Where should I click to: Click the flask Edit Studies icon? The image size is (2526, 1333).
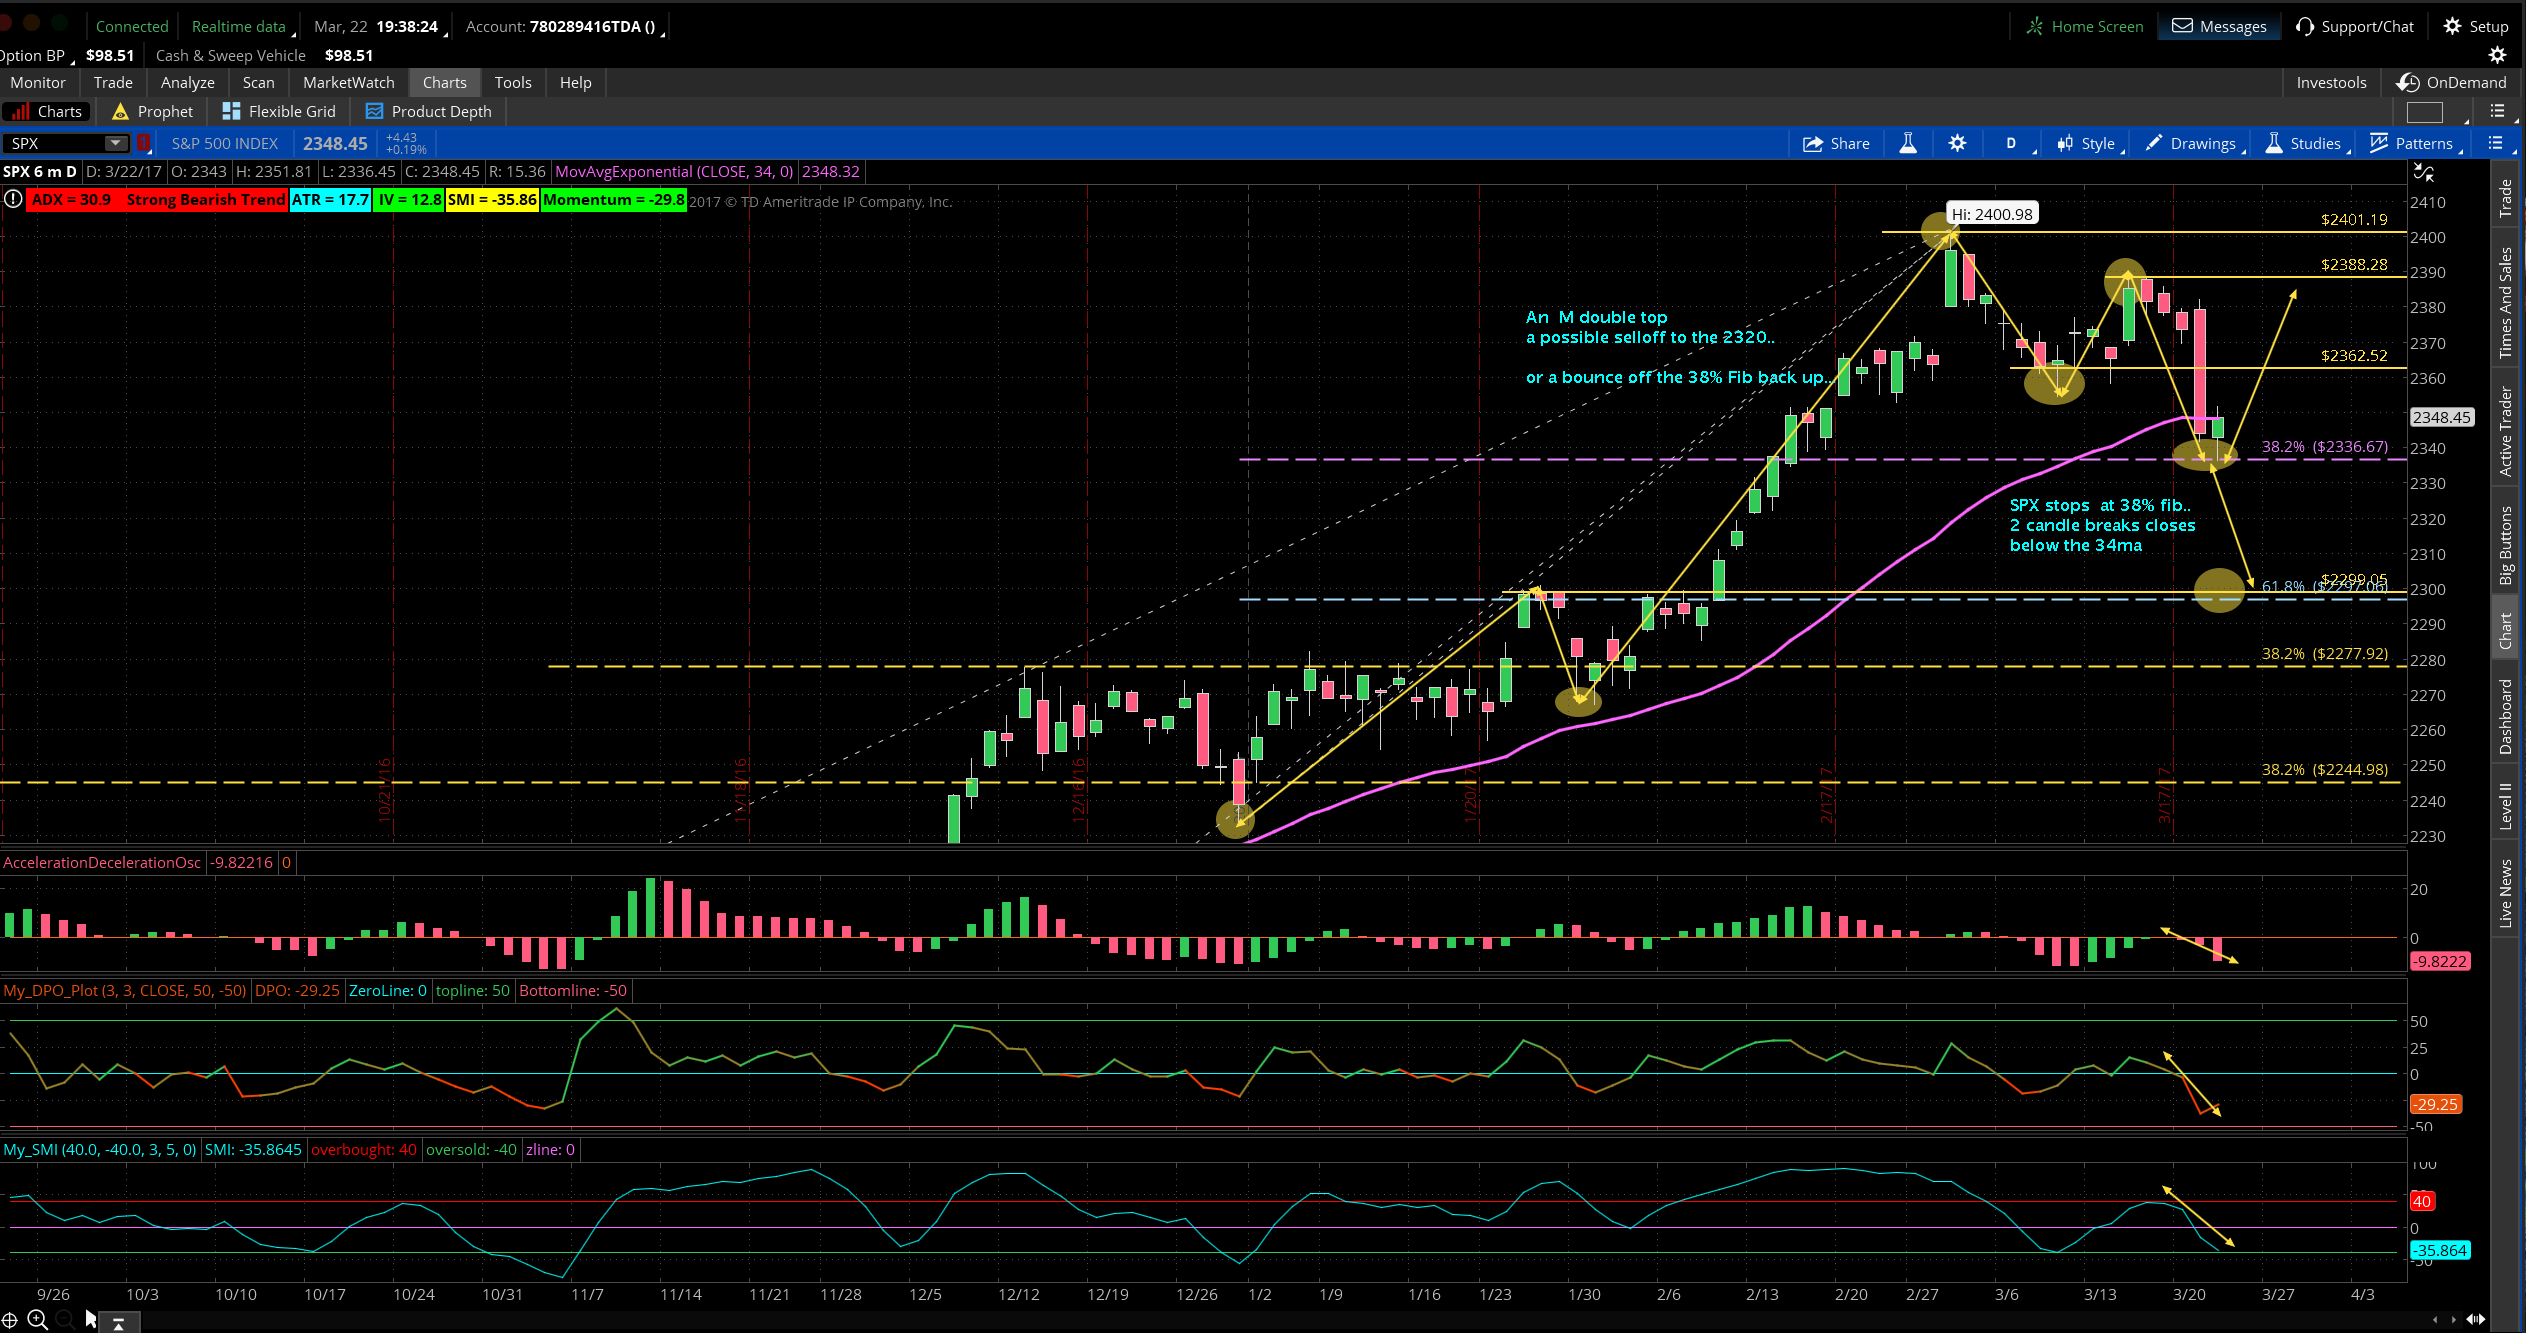1908,144
